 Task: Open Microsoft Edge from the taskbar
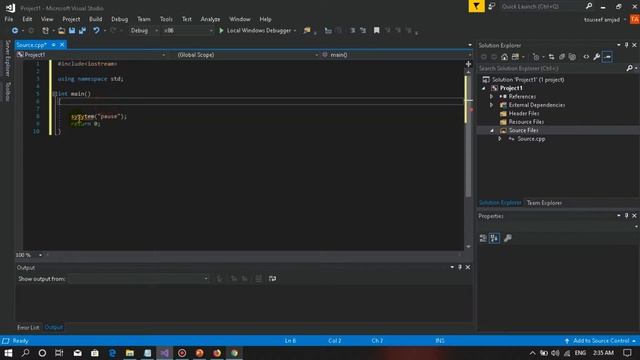coord(112,353)
